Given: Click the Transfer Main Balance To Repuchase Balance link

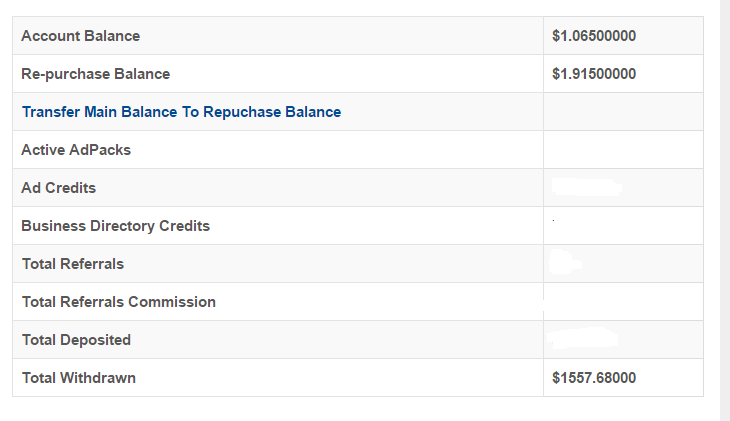Looking at the screenshot, I should pyautogui.click(x=181, y=112).
